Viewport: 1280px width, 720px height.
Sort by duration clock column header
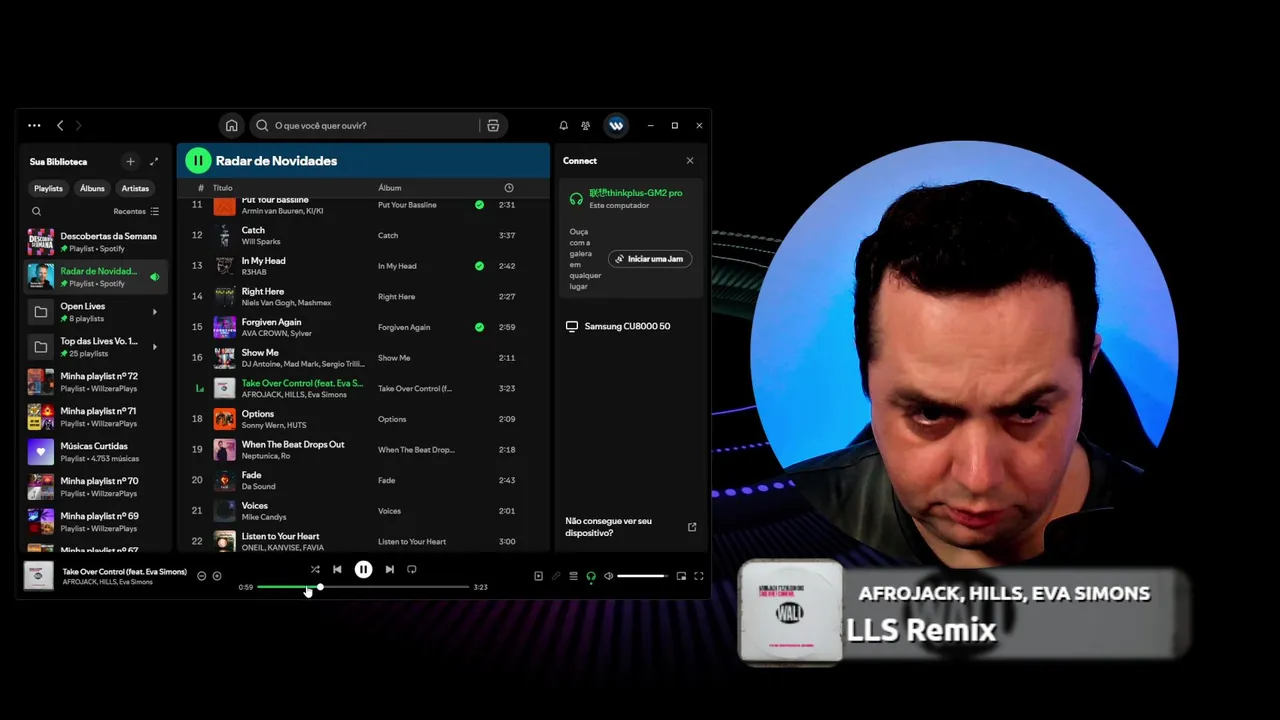[508, 188]
